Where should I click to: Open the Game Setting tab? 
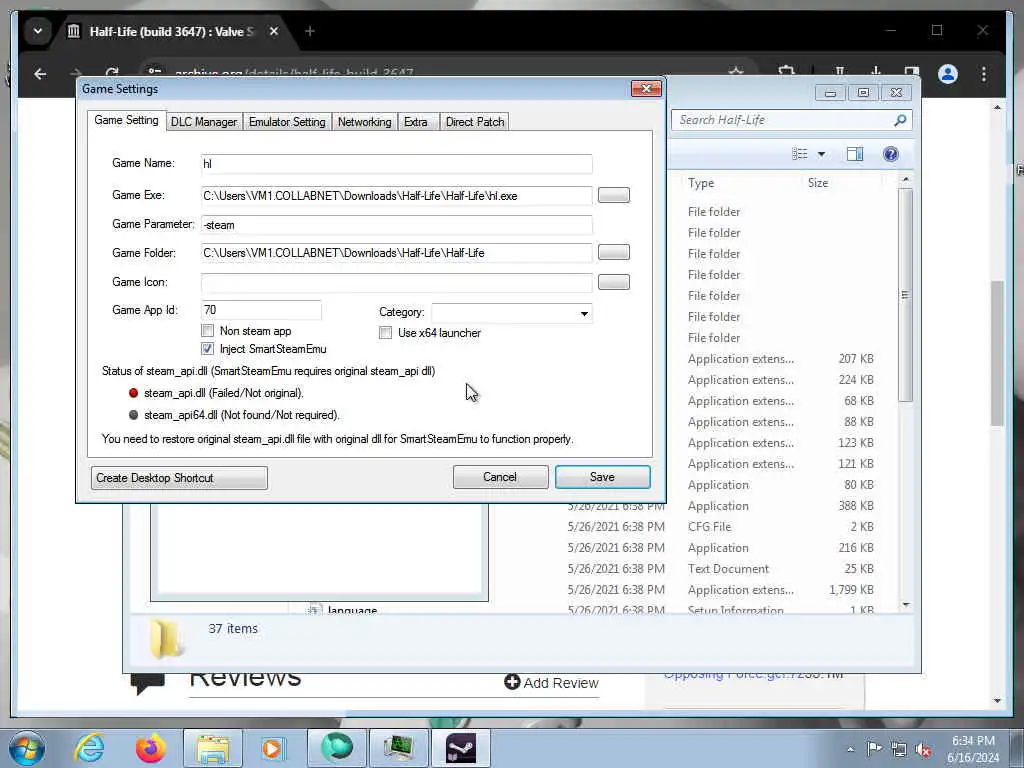pyautogui.click(x=126, y=120)
